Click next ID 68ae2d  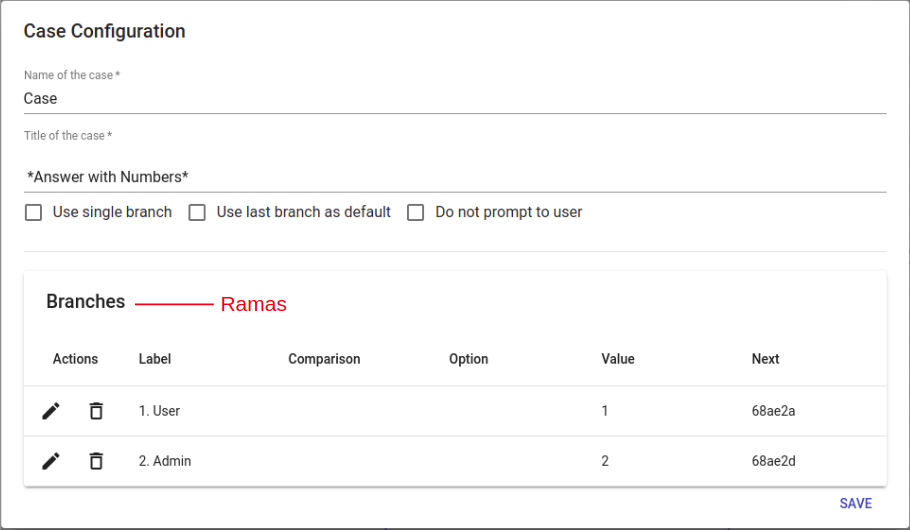click(x=773, y=461)
